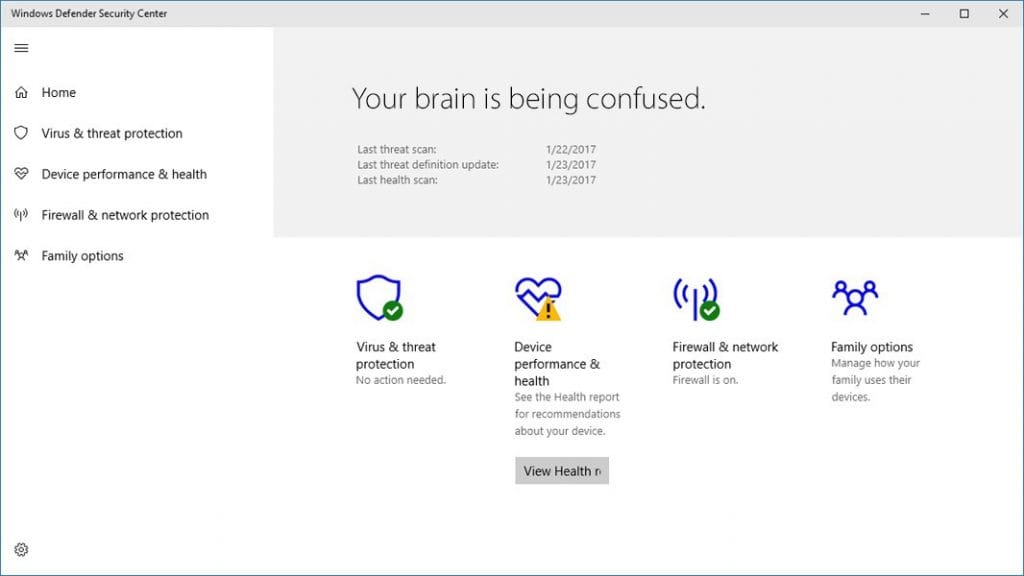Click 'Manage how your family uses their devices' text
The image size is (1024, 576).
[875, 380]
